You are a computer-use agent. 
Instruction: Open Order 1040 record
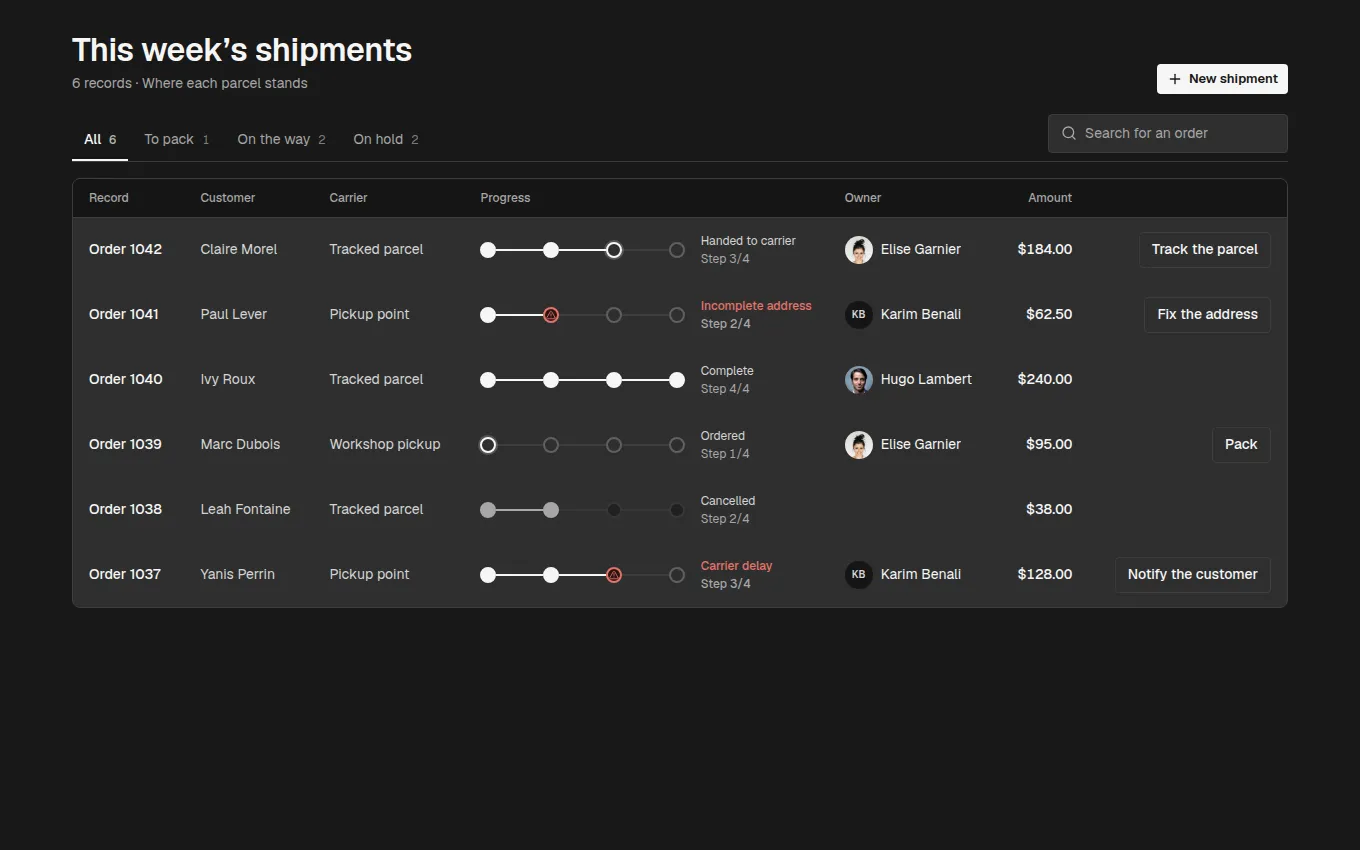point(126,380)
